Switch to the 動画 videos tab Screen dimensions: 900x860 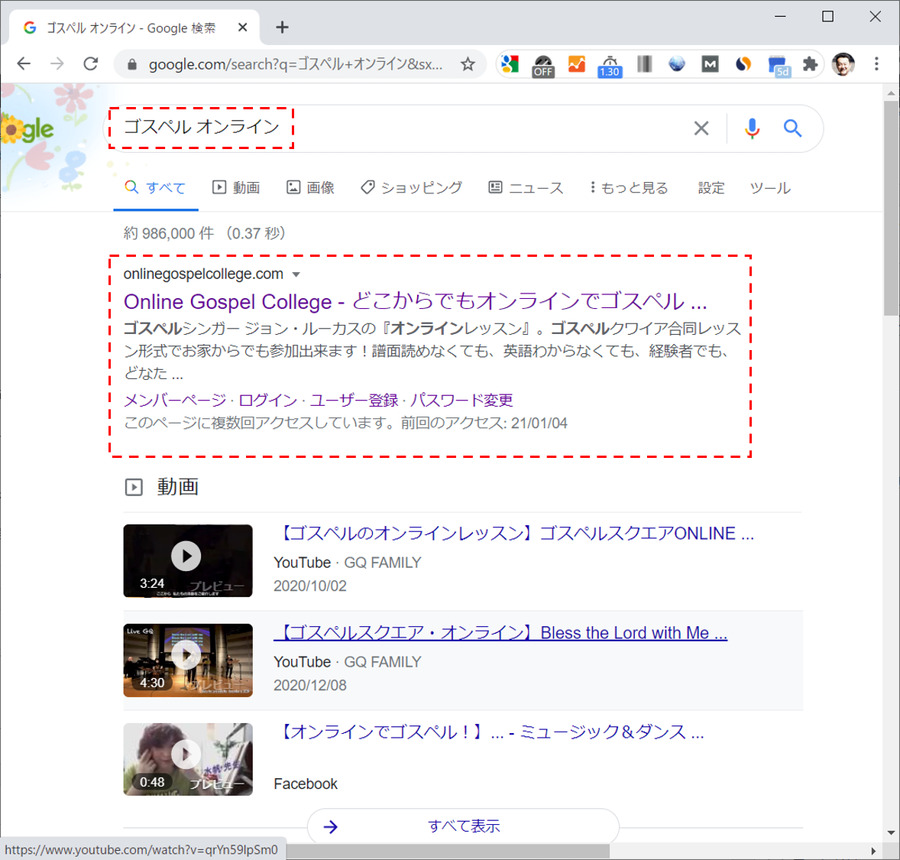pos(236,188)
